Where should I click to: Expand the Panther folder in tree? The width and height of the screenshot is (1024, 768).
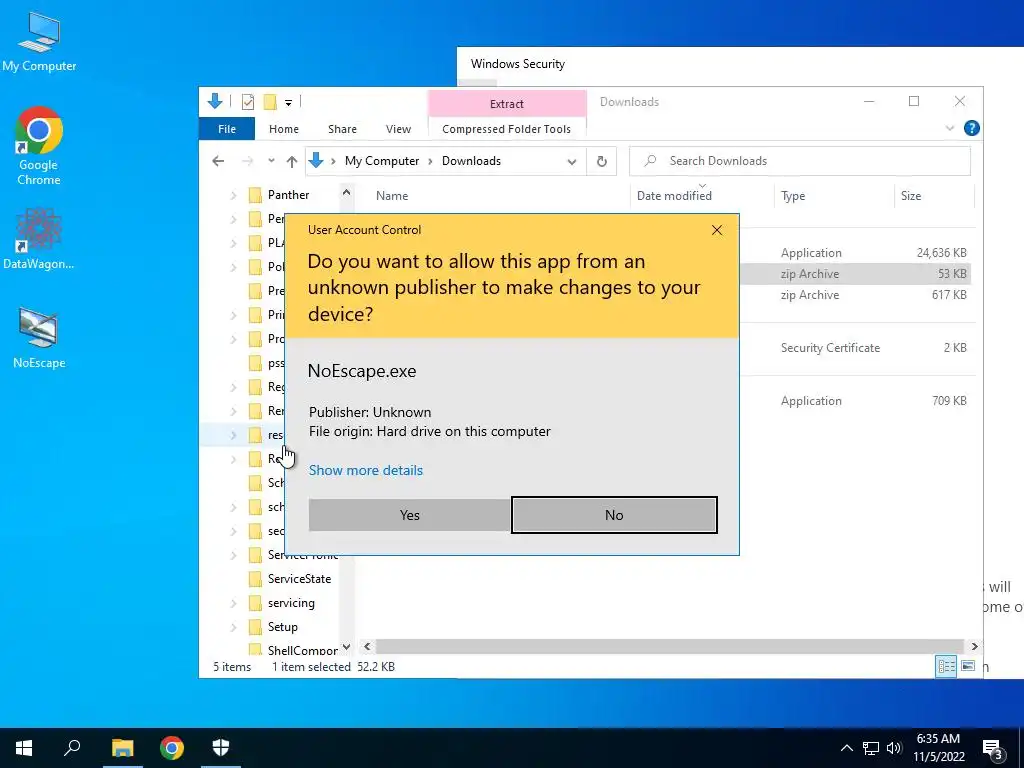coord(233,195)
